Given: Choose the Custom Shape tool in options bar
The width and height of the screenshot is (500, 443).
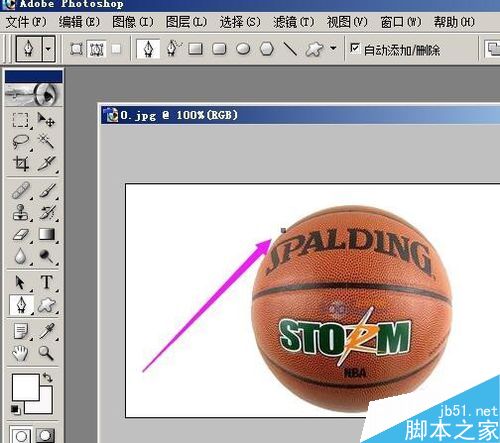Looking at the screenshot, I should [314, 49].
